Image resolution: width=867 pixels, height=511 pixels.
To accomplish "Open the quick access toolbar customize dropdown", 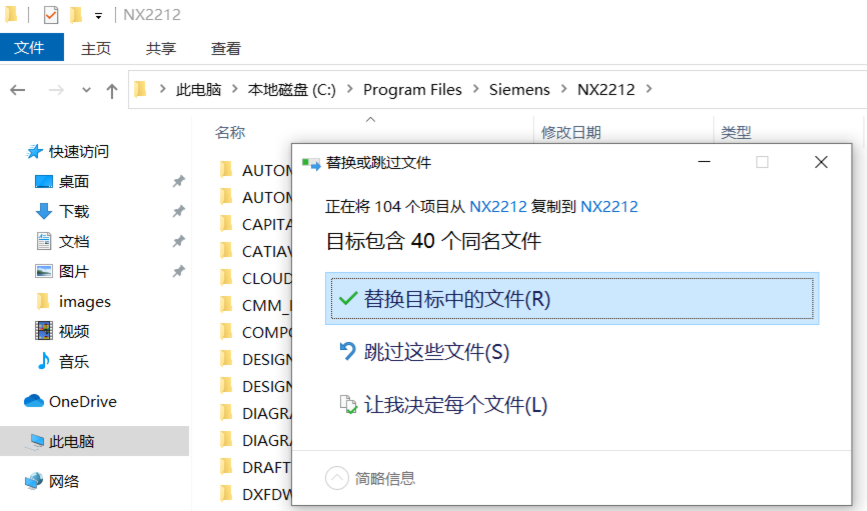I will [98, 16].
